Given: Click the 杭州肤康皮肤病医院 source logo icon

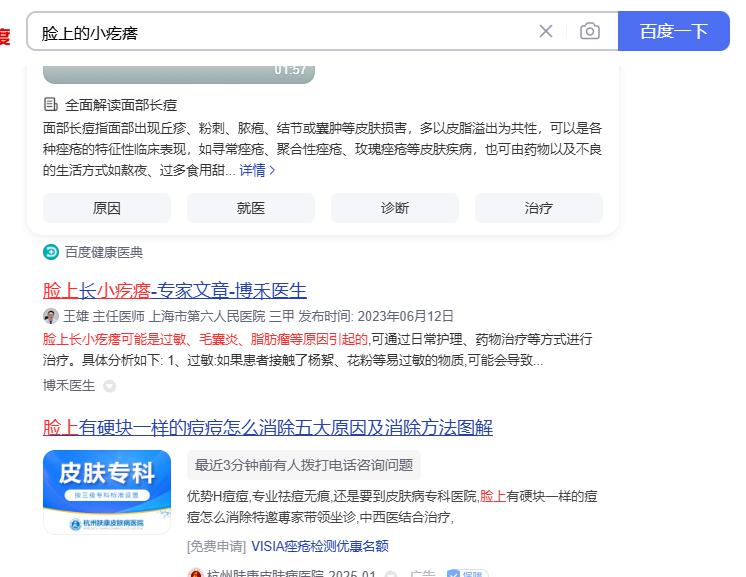Looking at the screenshot, I should (x=196, y=573).
